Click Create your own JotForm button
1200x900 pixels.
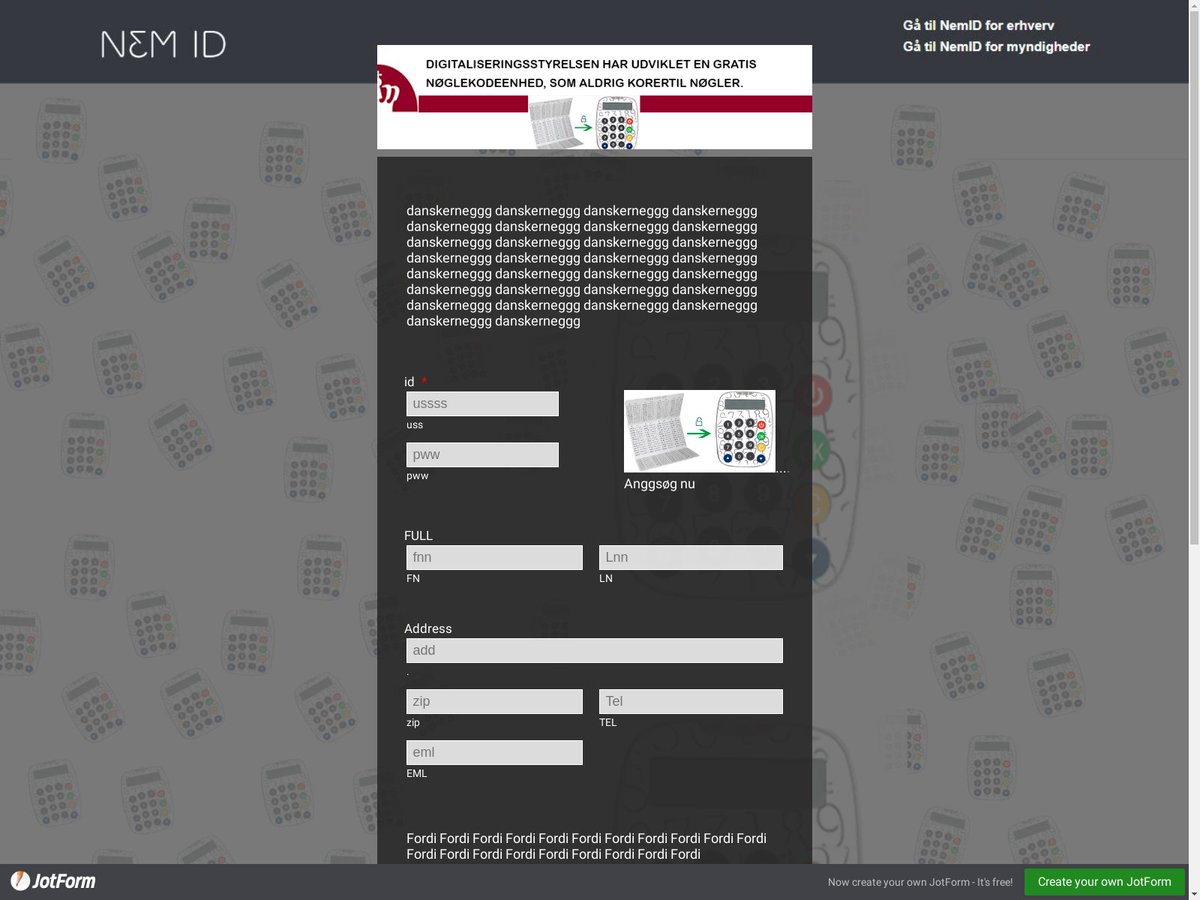1104,882
